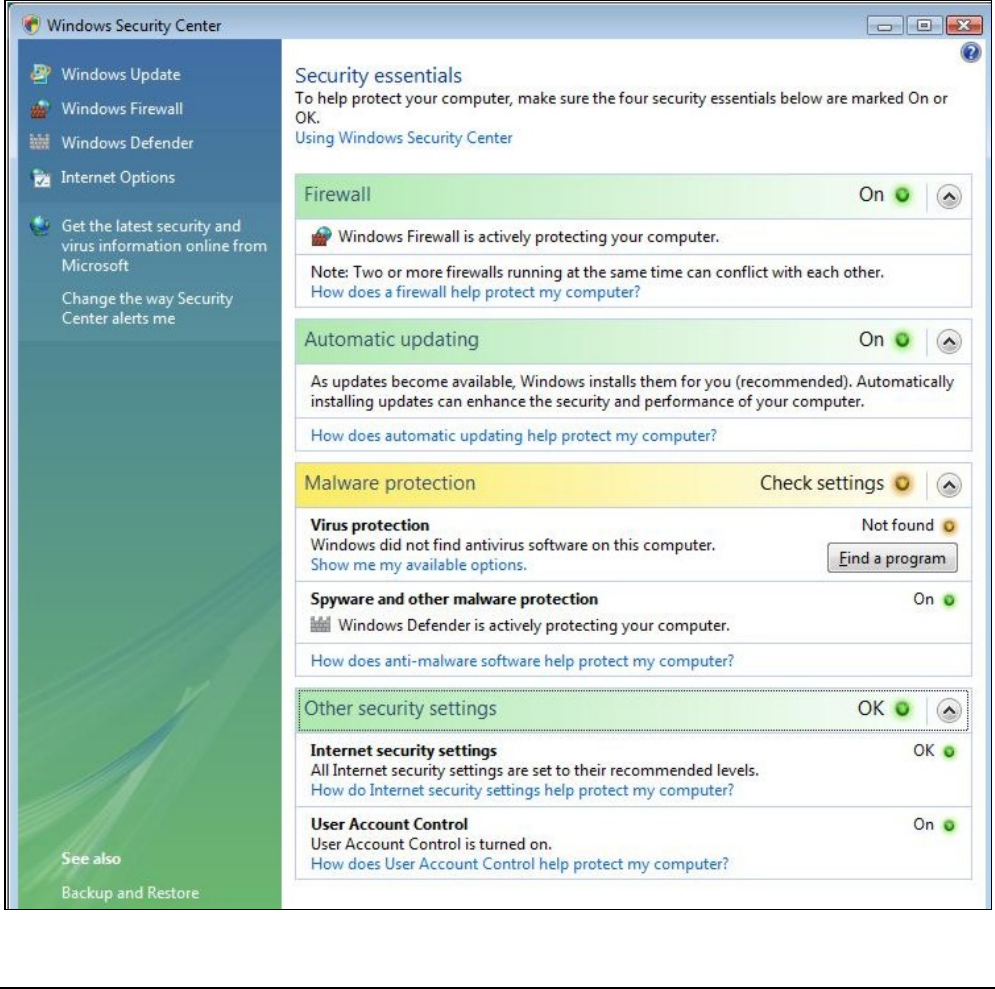The width and height of the screenshot is (995, 989).
Task: Open Windows Update from the sidebar icon
Action: tap(40, 74)
